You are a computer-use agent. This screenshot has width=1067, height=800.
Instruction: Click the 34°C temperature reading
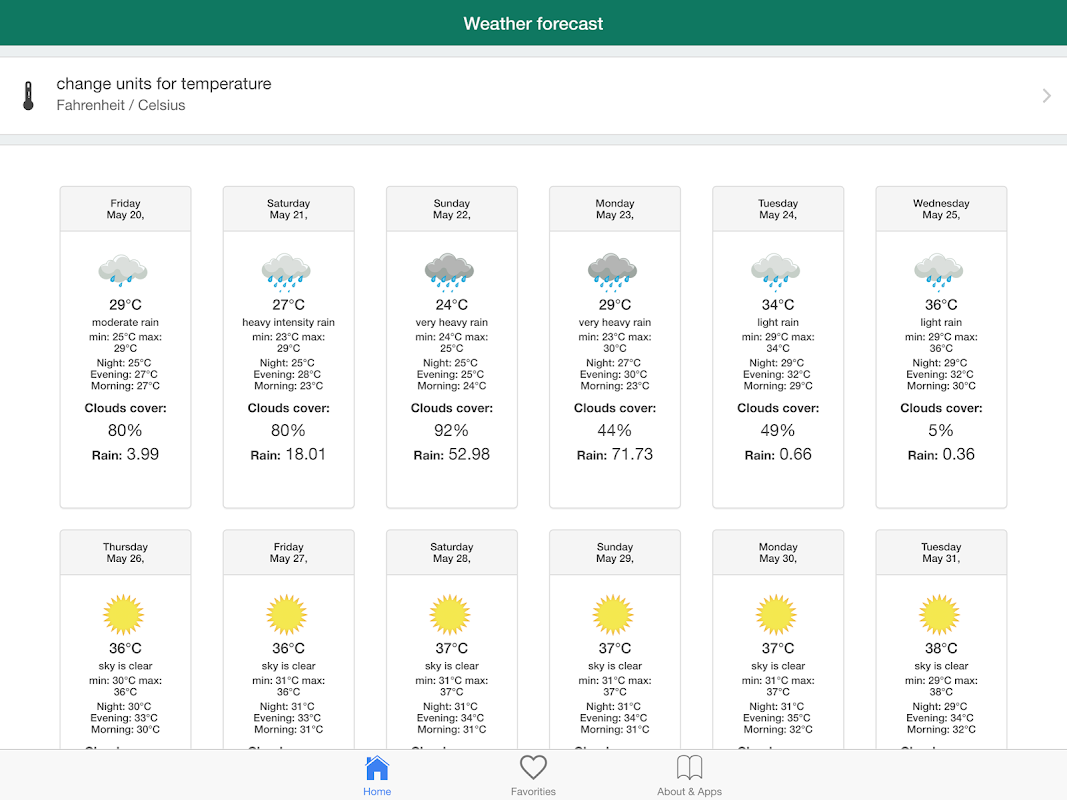778,305
